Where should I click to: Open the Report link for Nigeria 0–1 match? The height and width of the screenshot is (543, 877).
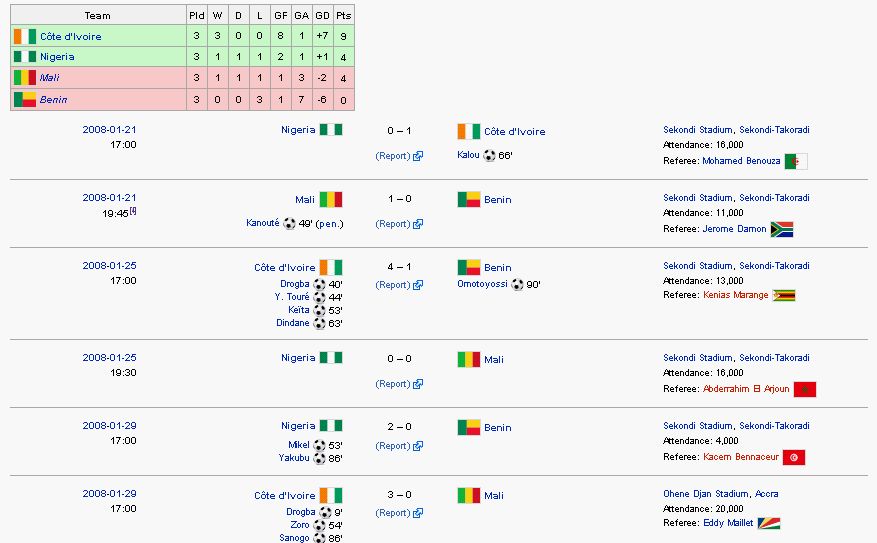tap(393, 156)
